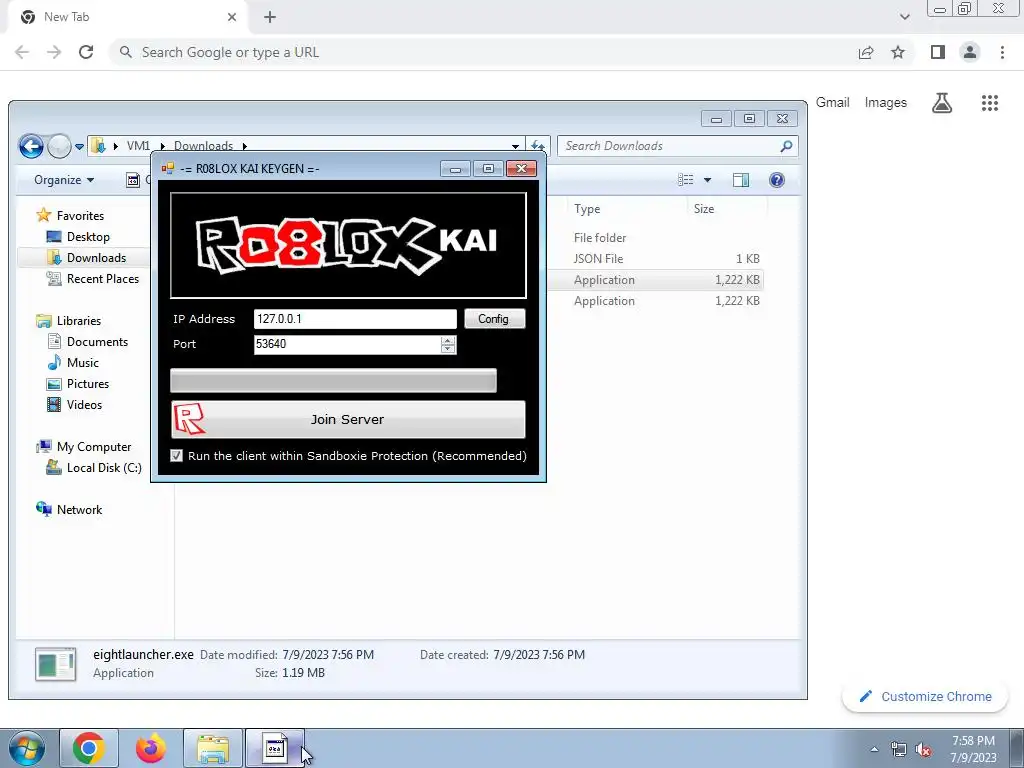
Task: Open the Images link on New Tab page
Action: [x=886, y=103]
